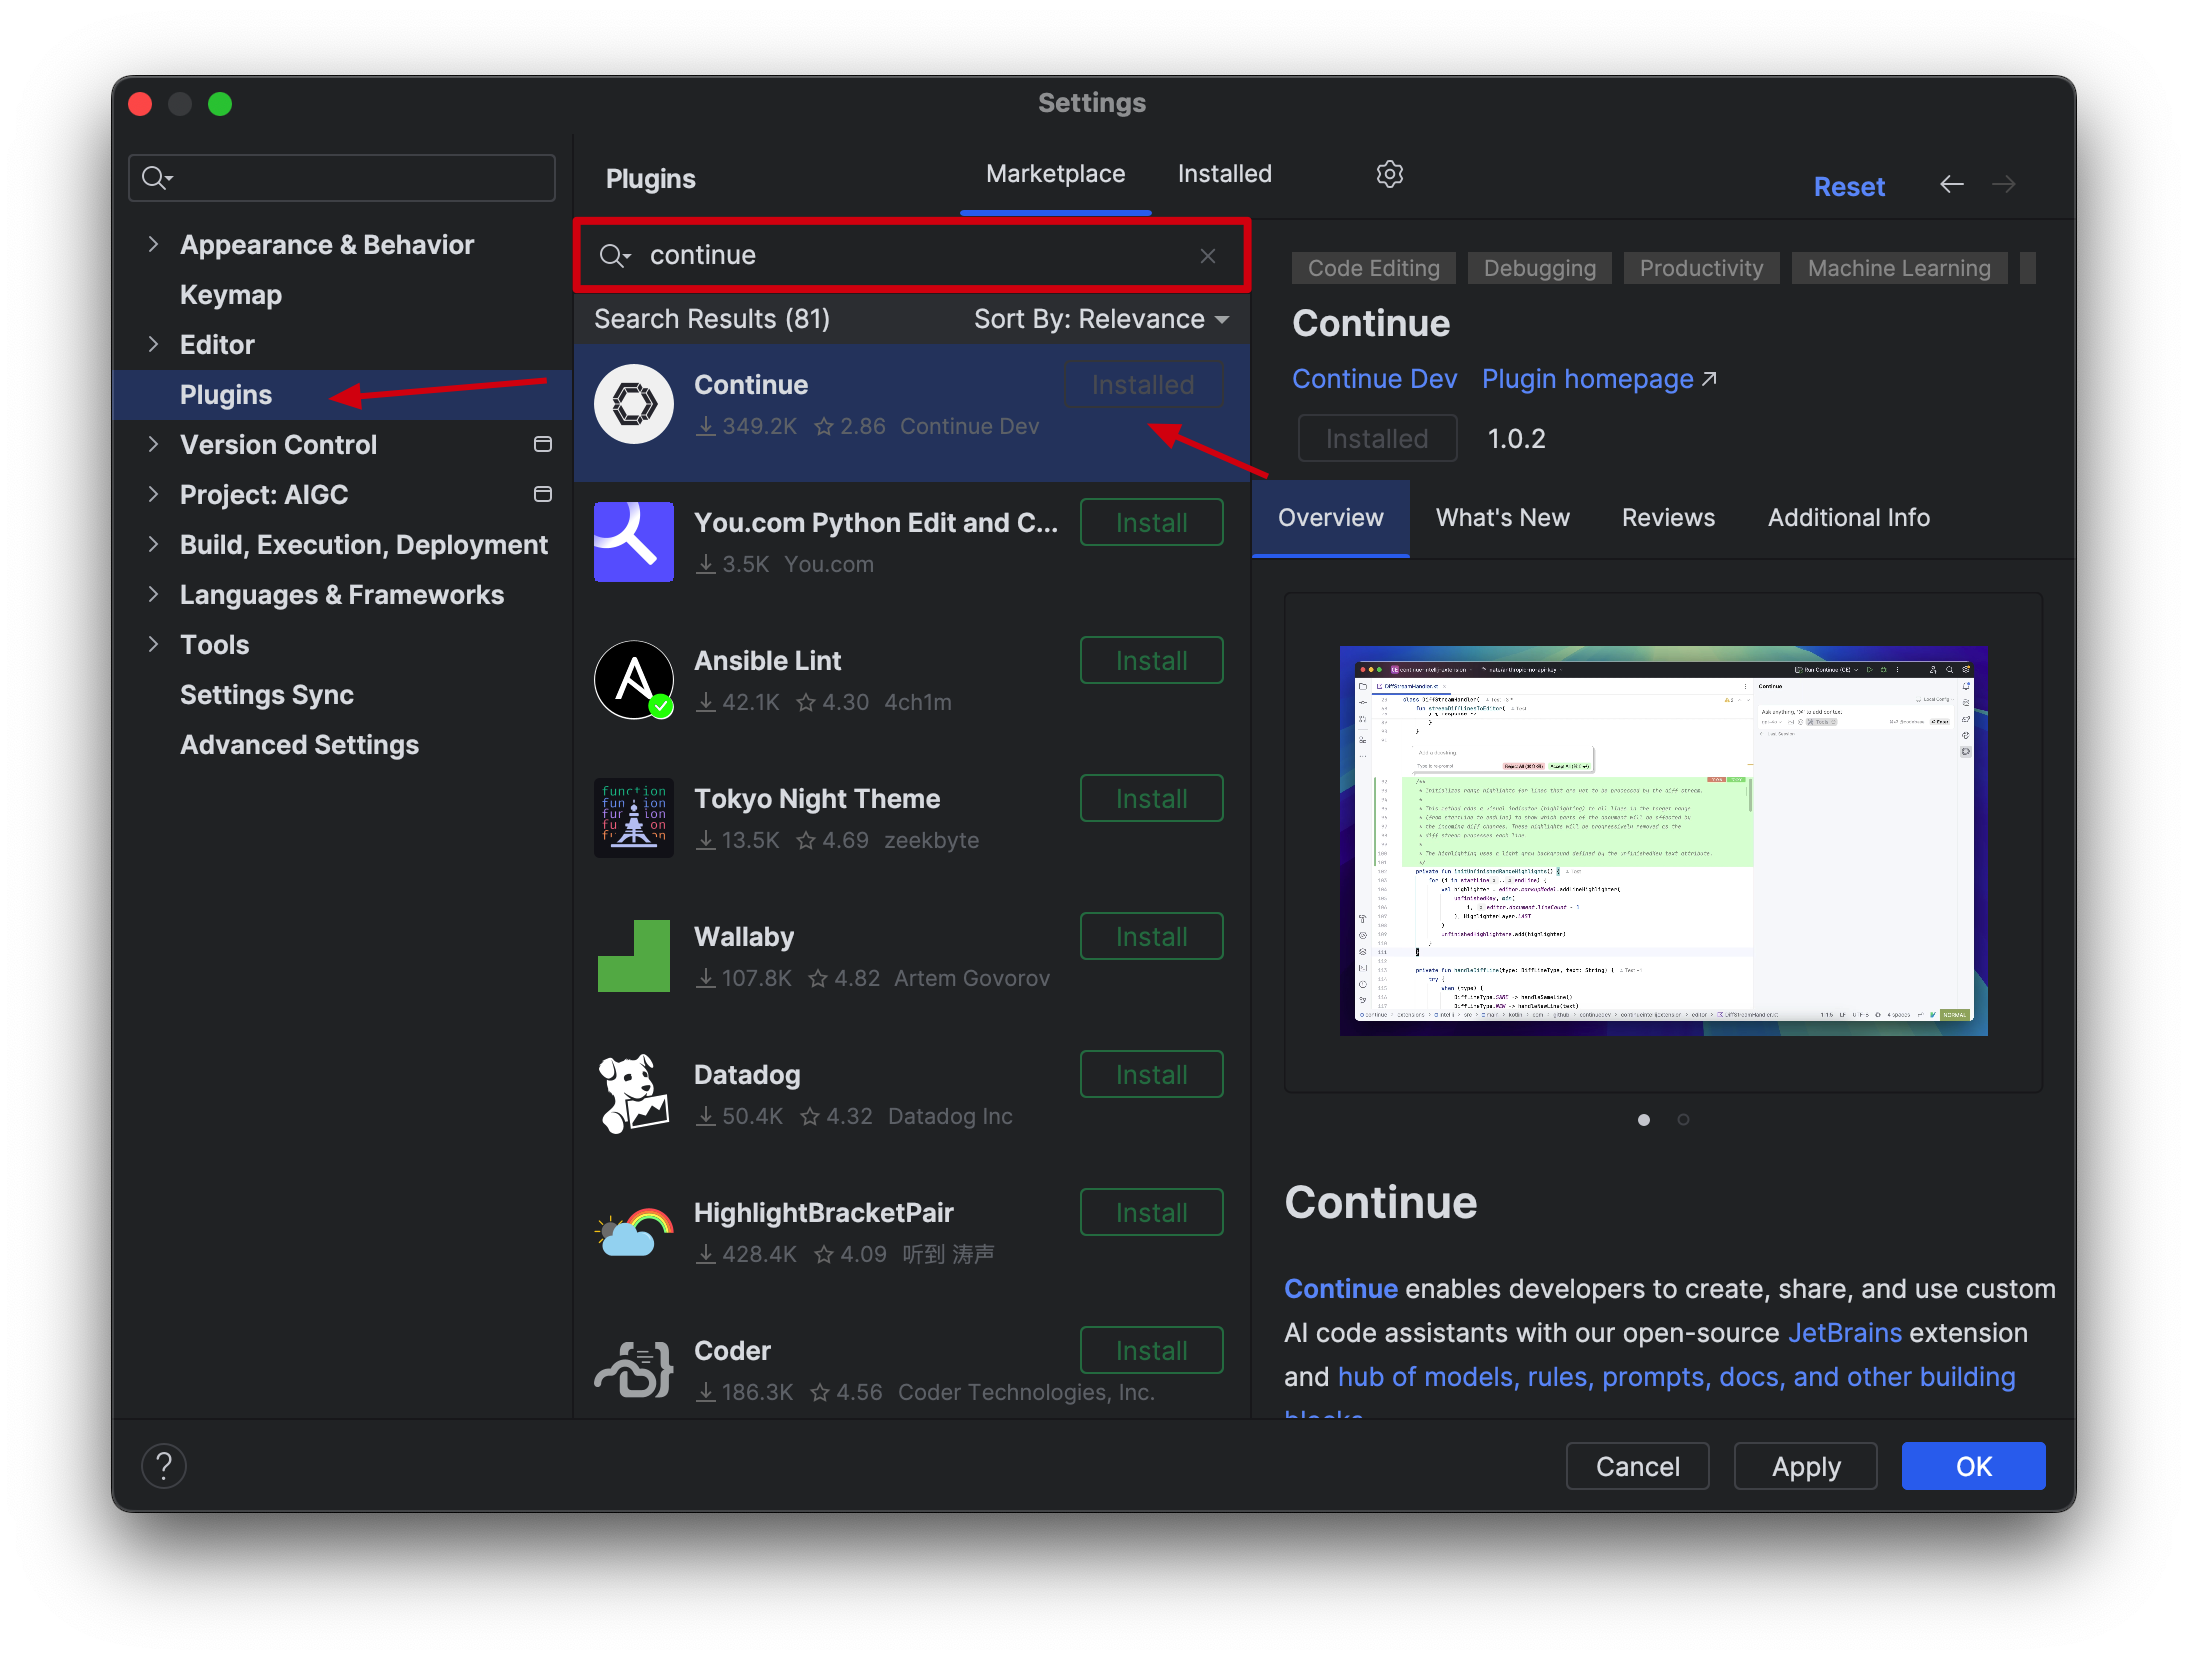Click the Version Control project-level icon
This screenshot has width=2188, height=1660.
coord(543,444)
